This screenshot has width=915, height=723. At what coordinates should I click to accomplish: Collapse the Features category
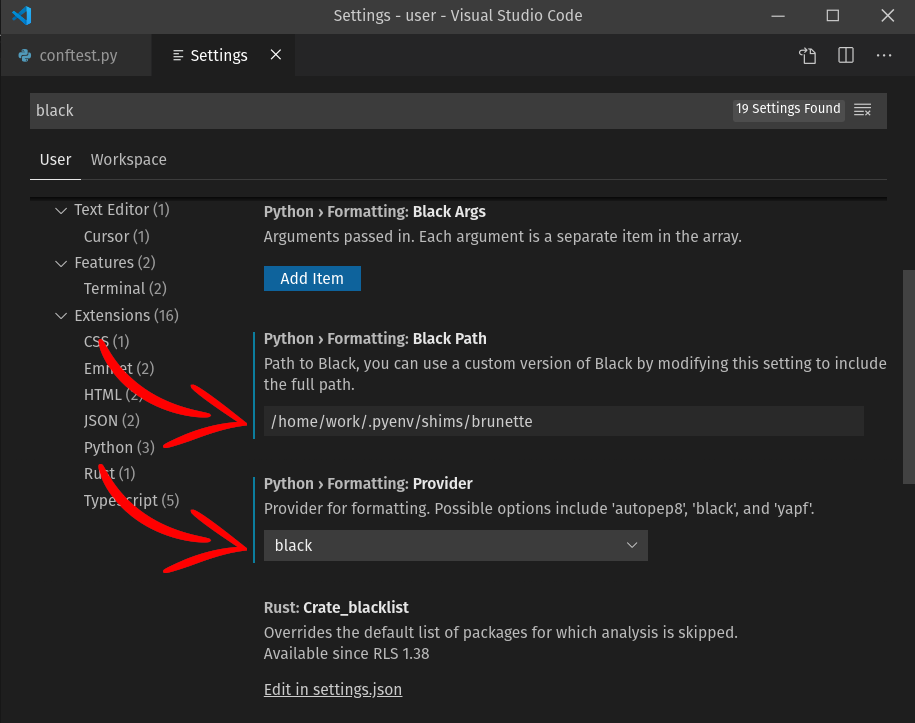click(x=61, y=263)
